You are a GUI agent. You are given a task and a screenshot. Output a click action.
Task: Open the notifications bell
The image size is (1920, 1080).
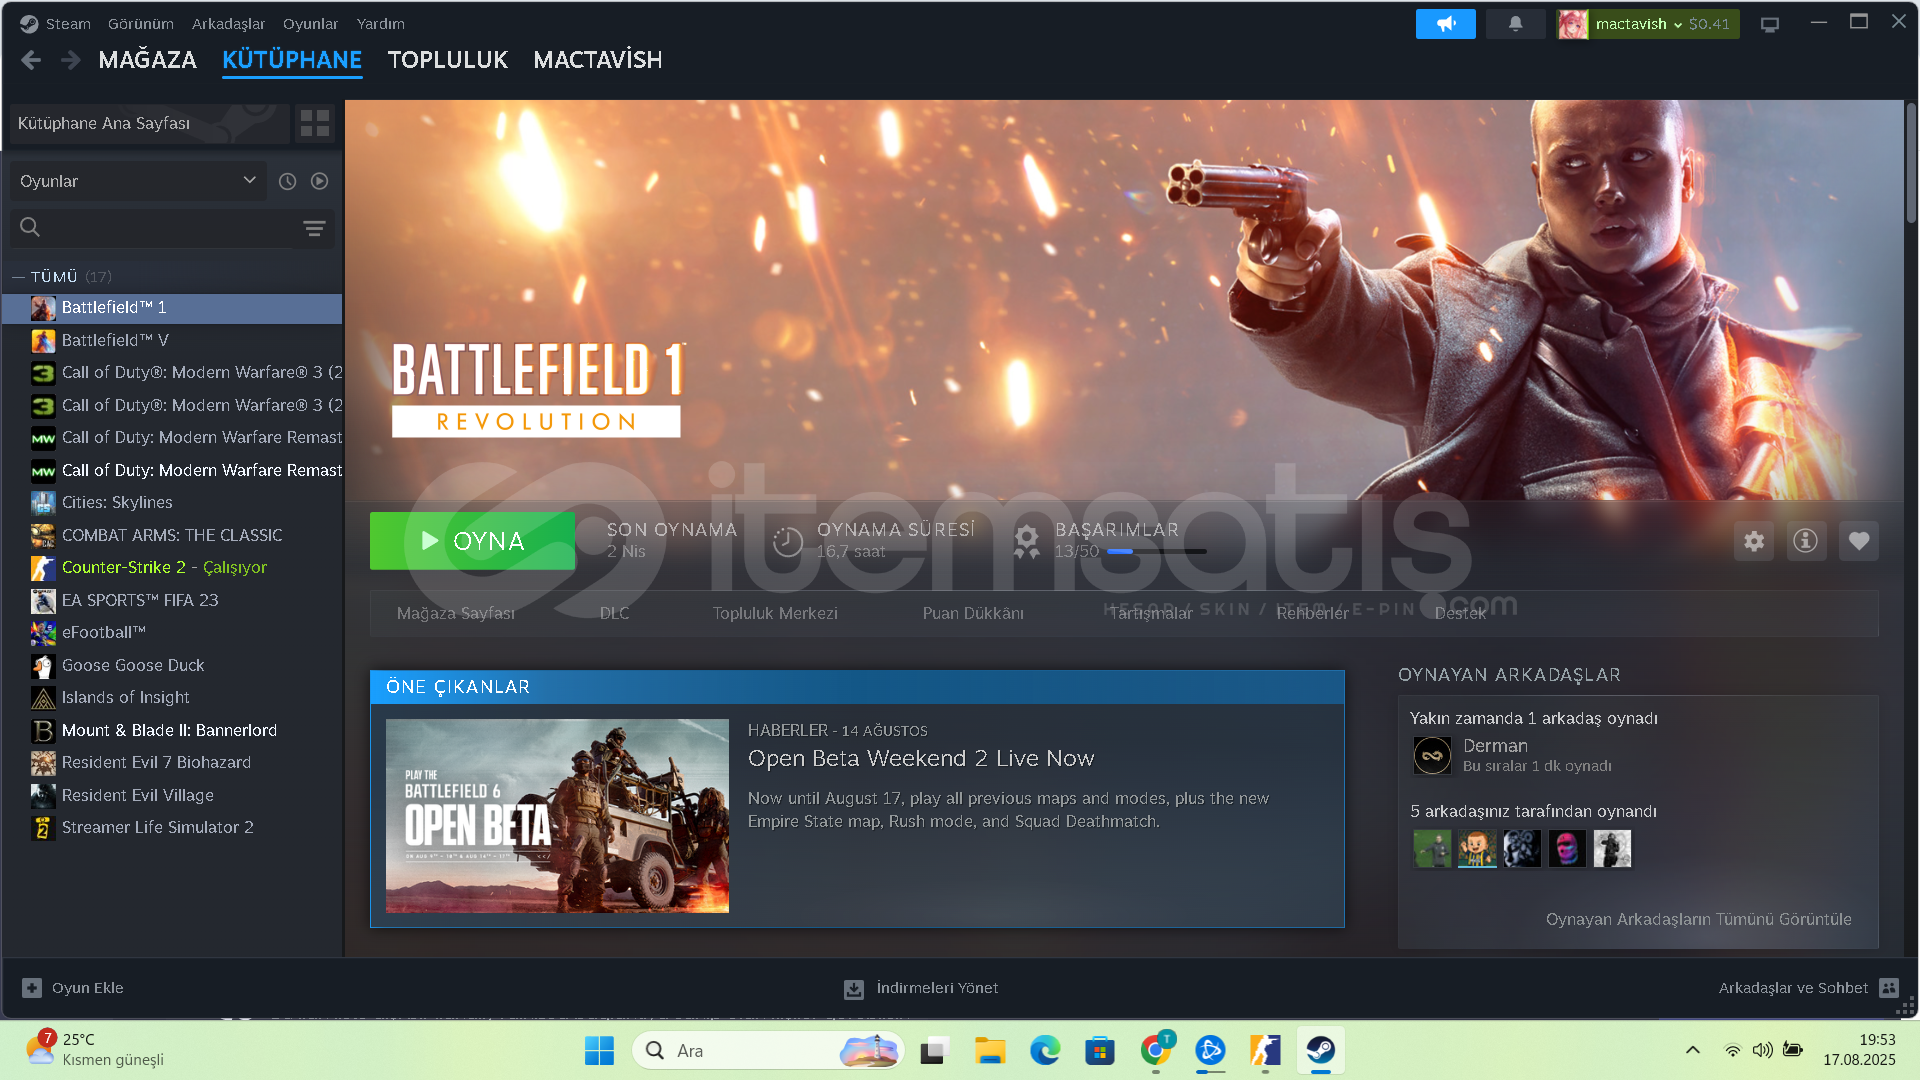click(1515, 24)
